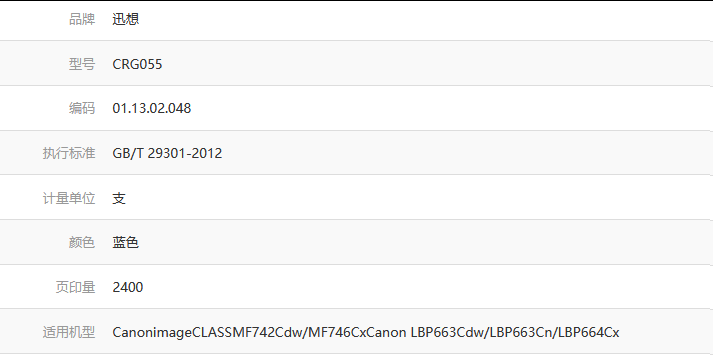Click the LBP664Cx model text
Image resolution: width=713 pixels, height=364 pixels.
(588, 332)
